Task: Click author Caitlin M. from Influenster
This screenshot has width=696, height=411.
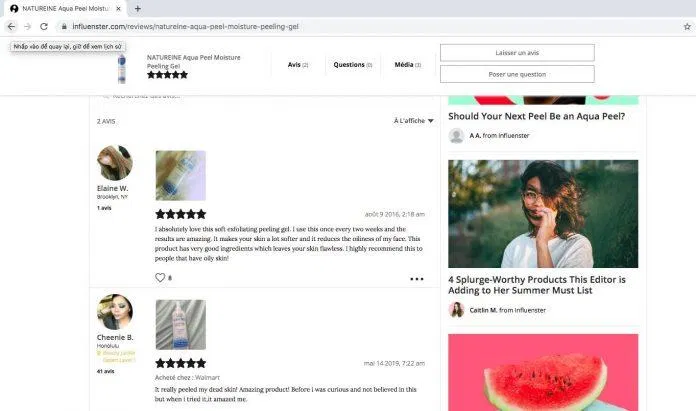Action: 507,310
